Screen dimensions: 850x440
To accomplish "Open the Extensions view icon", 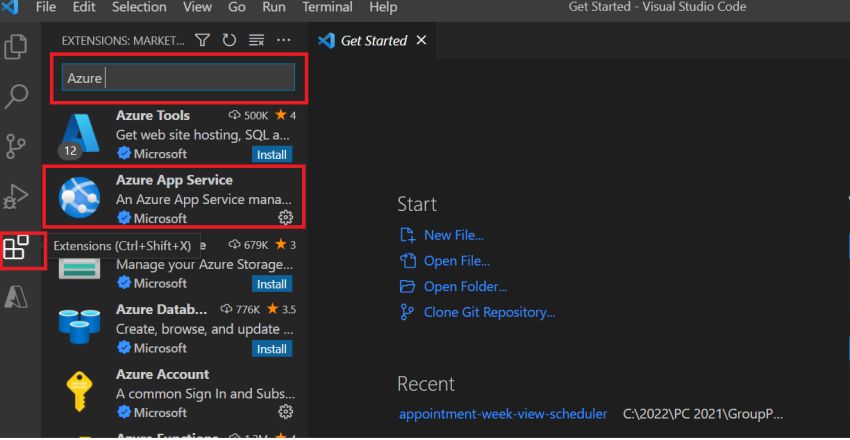I will coord(16,247).
